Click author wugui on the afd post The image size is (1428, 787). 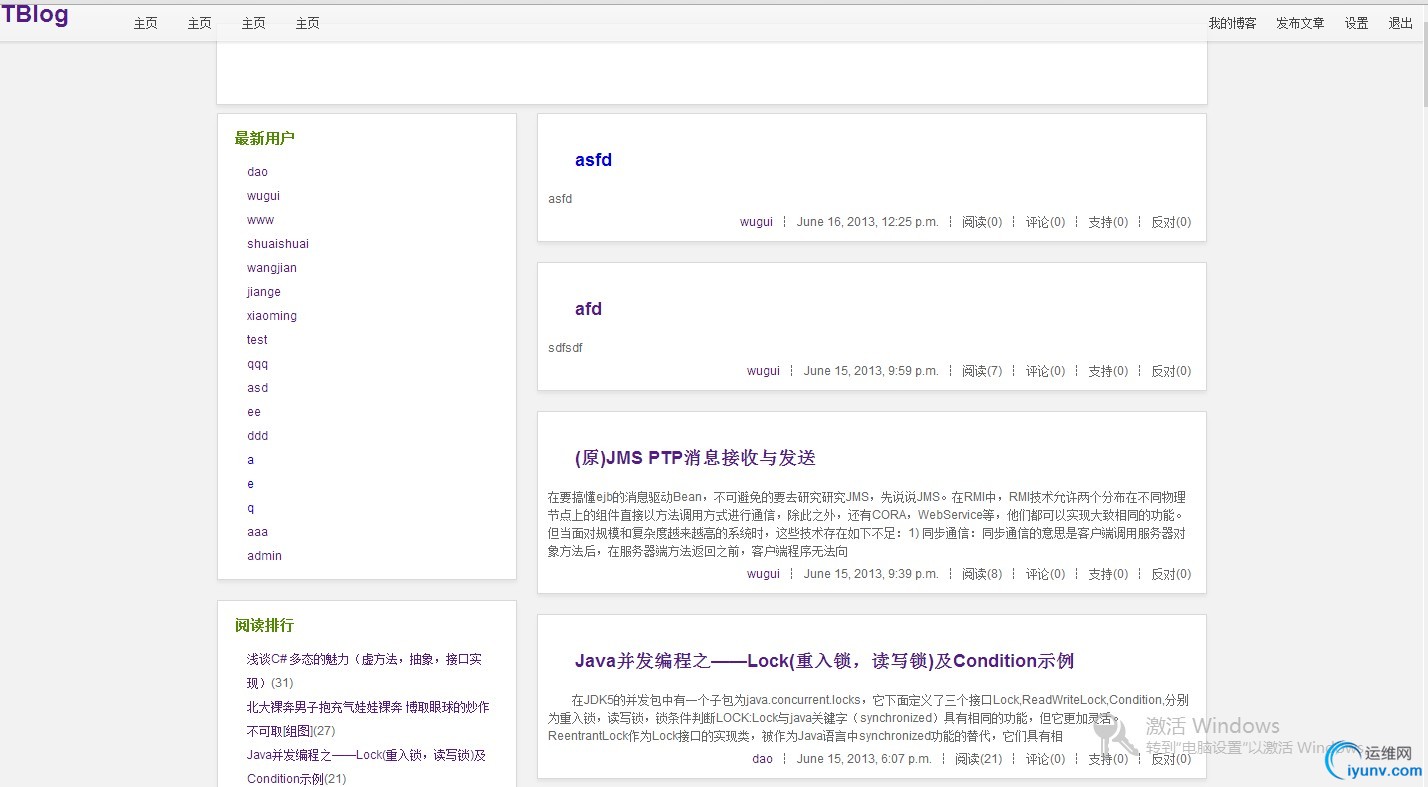[763, 371]
